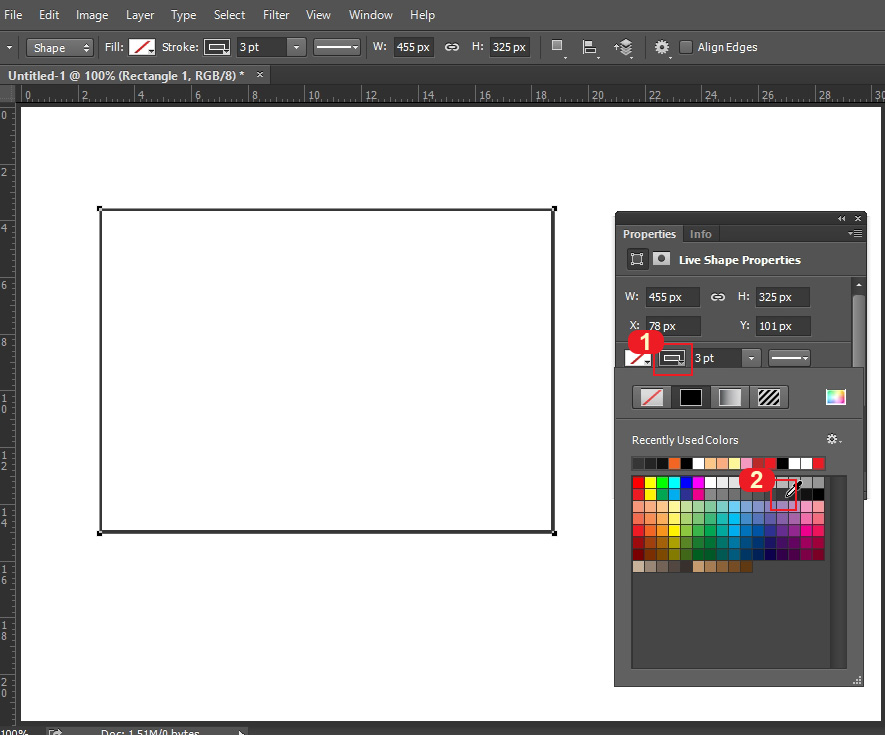This screenshot has width=885, height=735.
Task: Open the Path alignment icon
Action: click(x=590, y=47)
